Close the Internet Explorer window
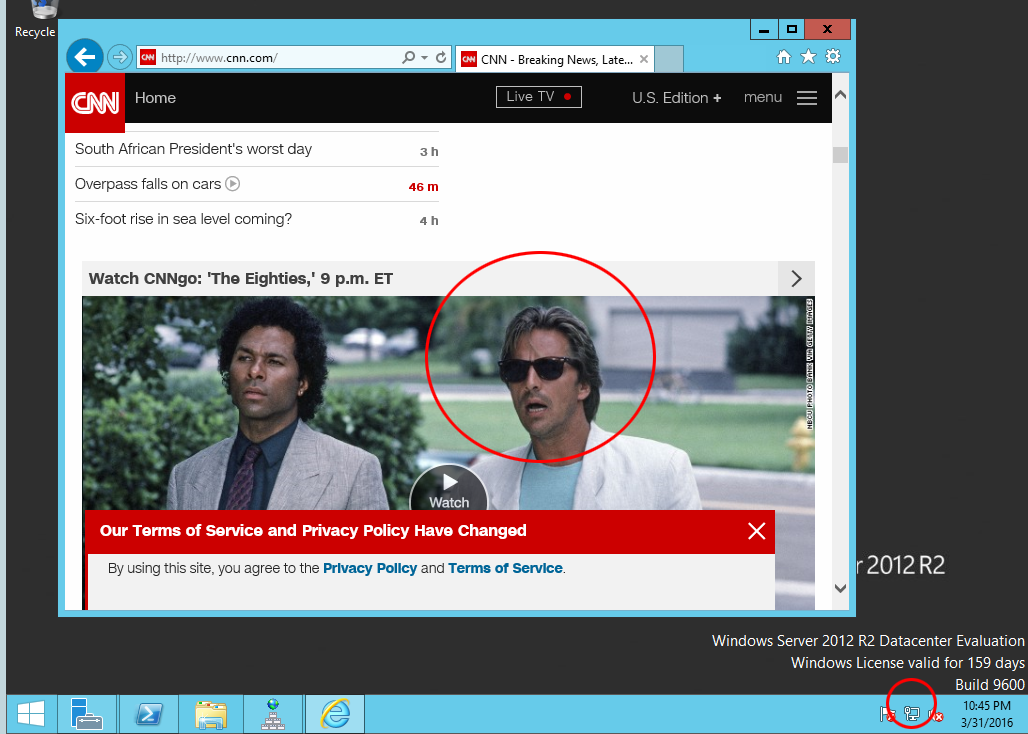The image size is (1028, 734). click(827, 29)
